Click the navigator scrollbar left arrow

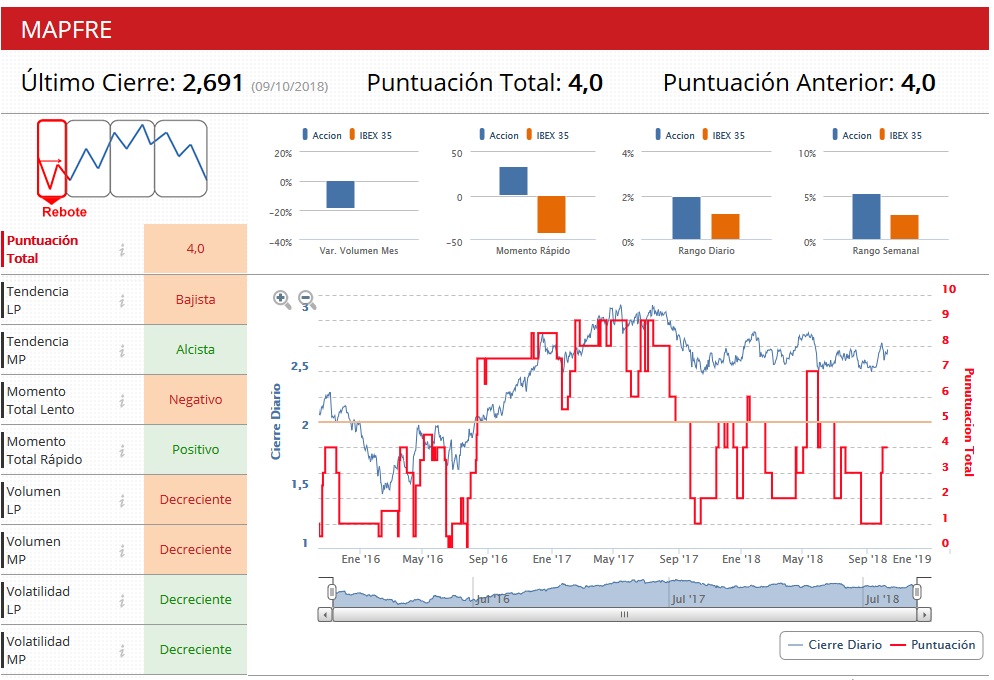tap(325, 614)
